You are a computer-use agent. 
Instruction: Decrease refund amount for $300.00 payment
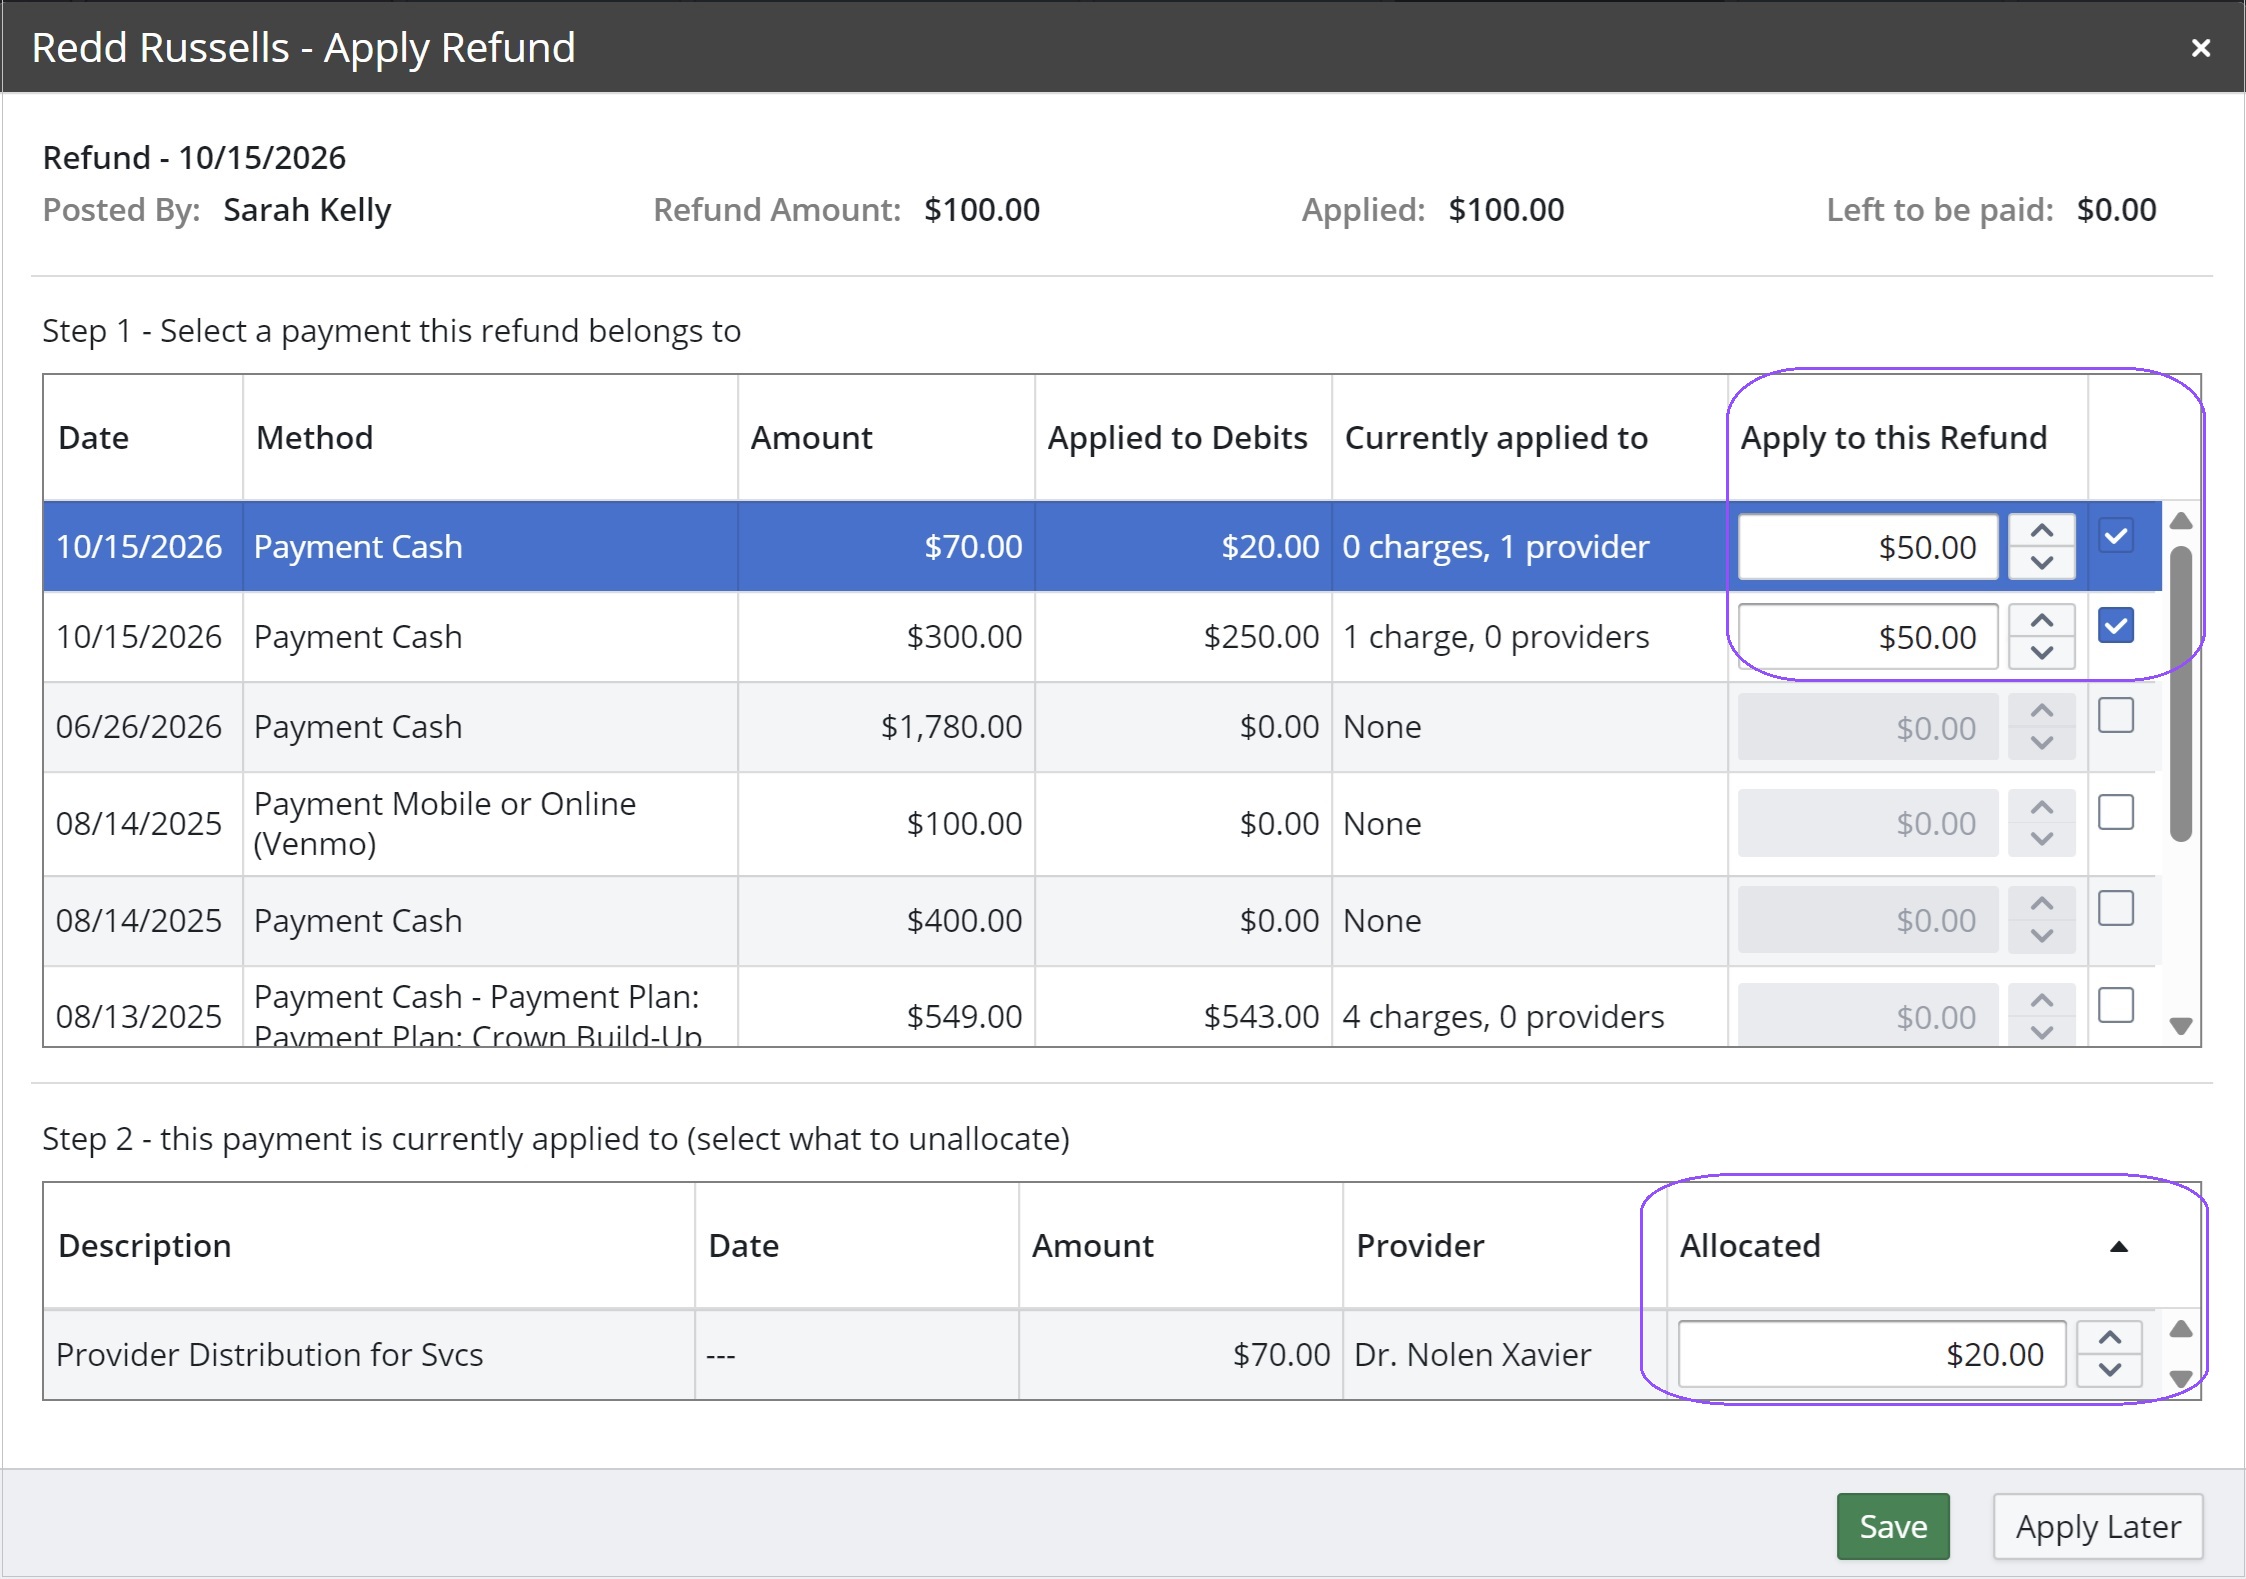click(x=2042, y=653)
